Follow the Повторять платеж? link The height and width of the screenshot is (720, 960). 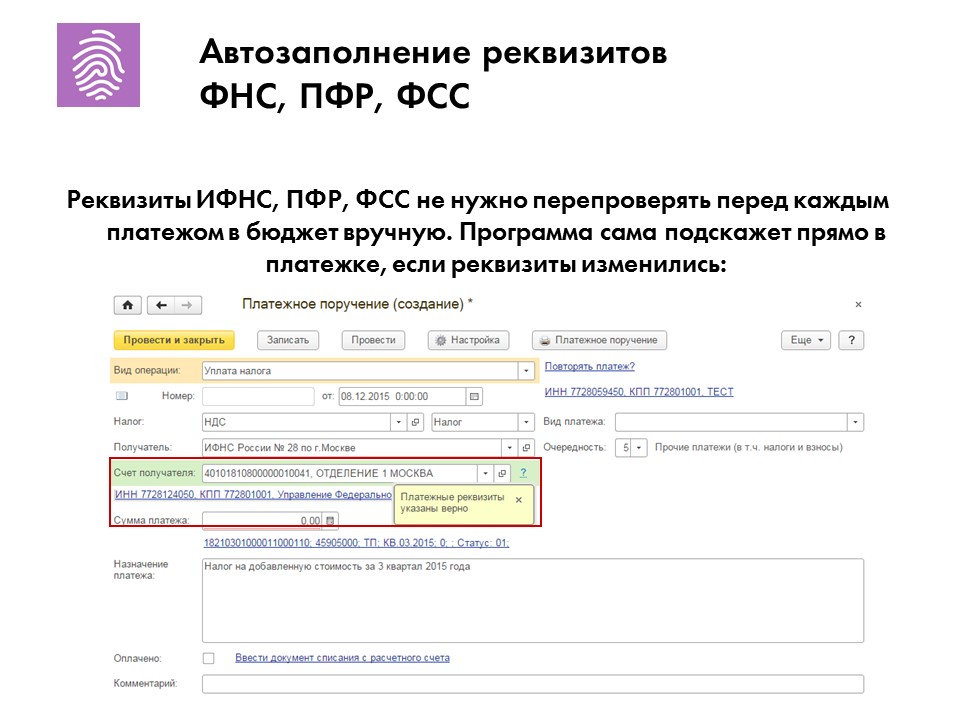click(x=590, y=366)
